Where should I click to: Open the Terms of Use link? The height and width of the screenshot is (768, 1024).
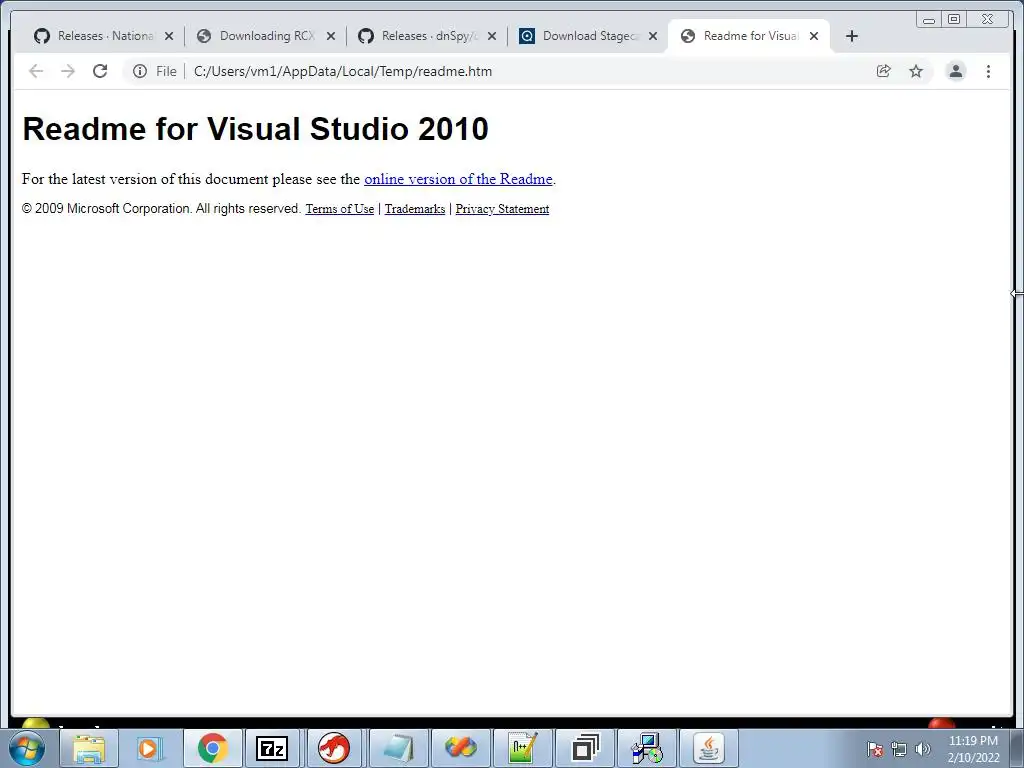(340, 209)
